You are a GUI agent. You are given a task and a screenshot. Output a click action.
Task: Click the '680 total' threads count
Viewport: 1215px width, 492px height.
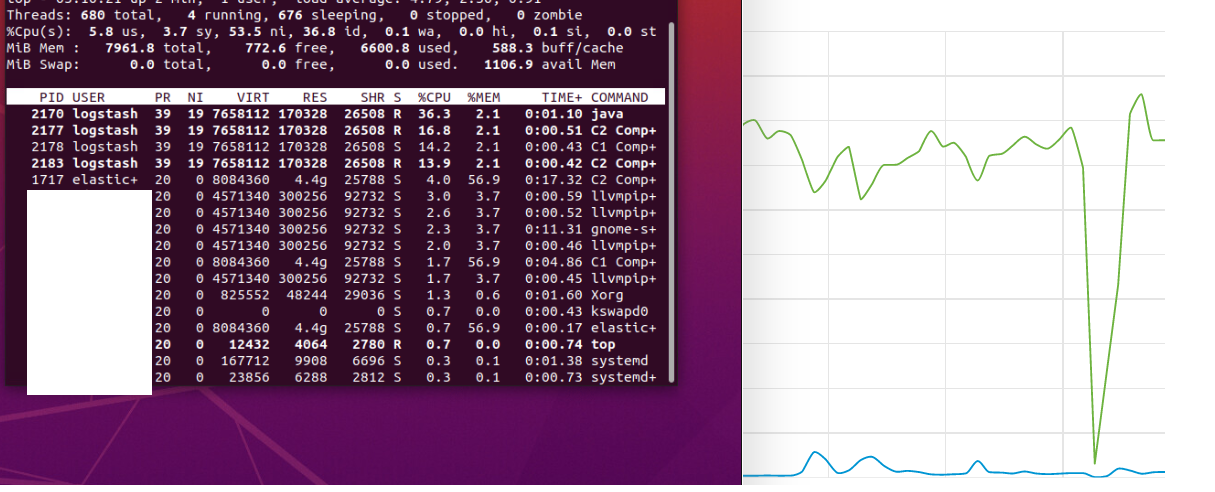(120, 16)
